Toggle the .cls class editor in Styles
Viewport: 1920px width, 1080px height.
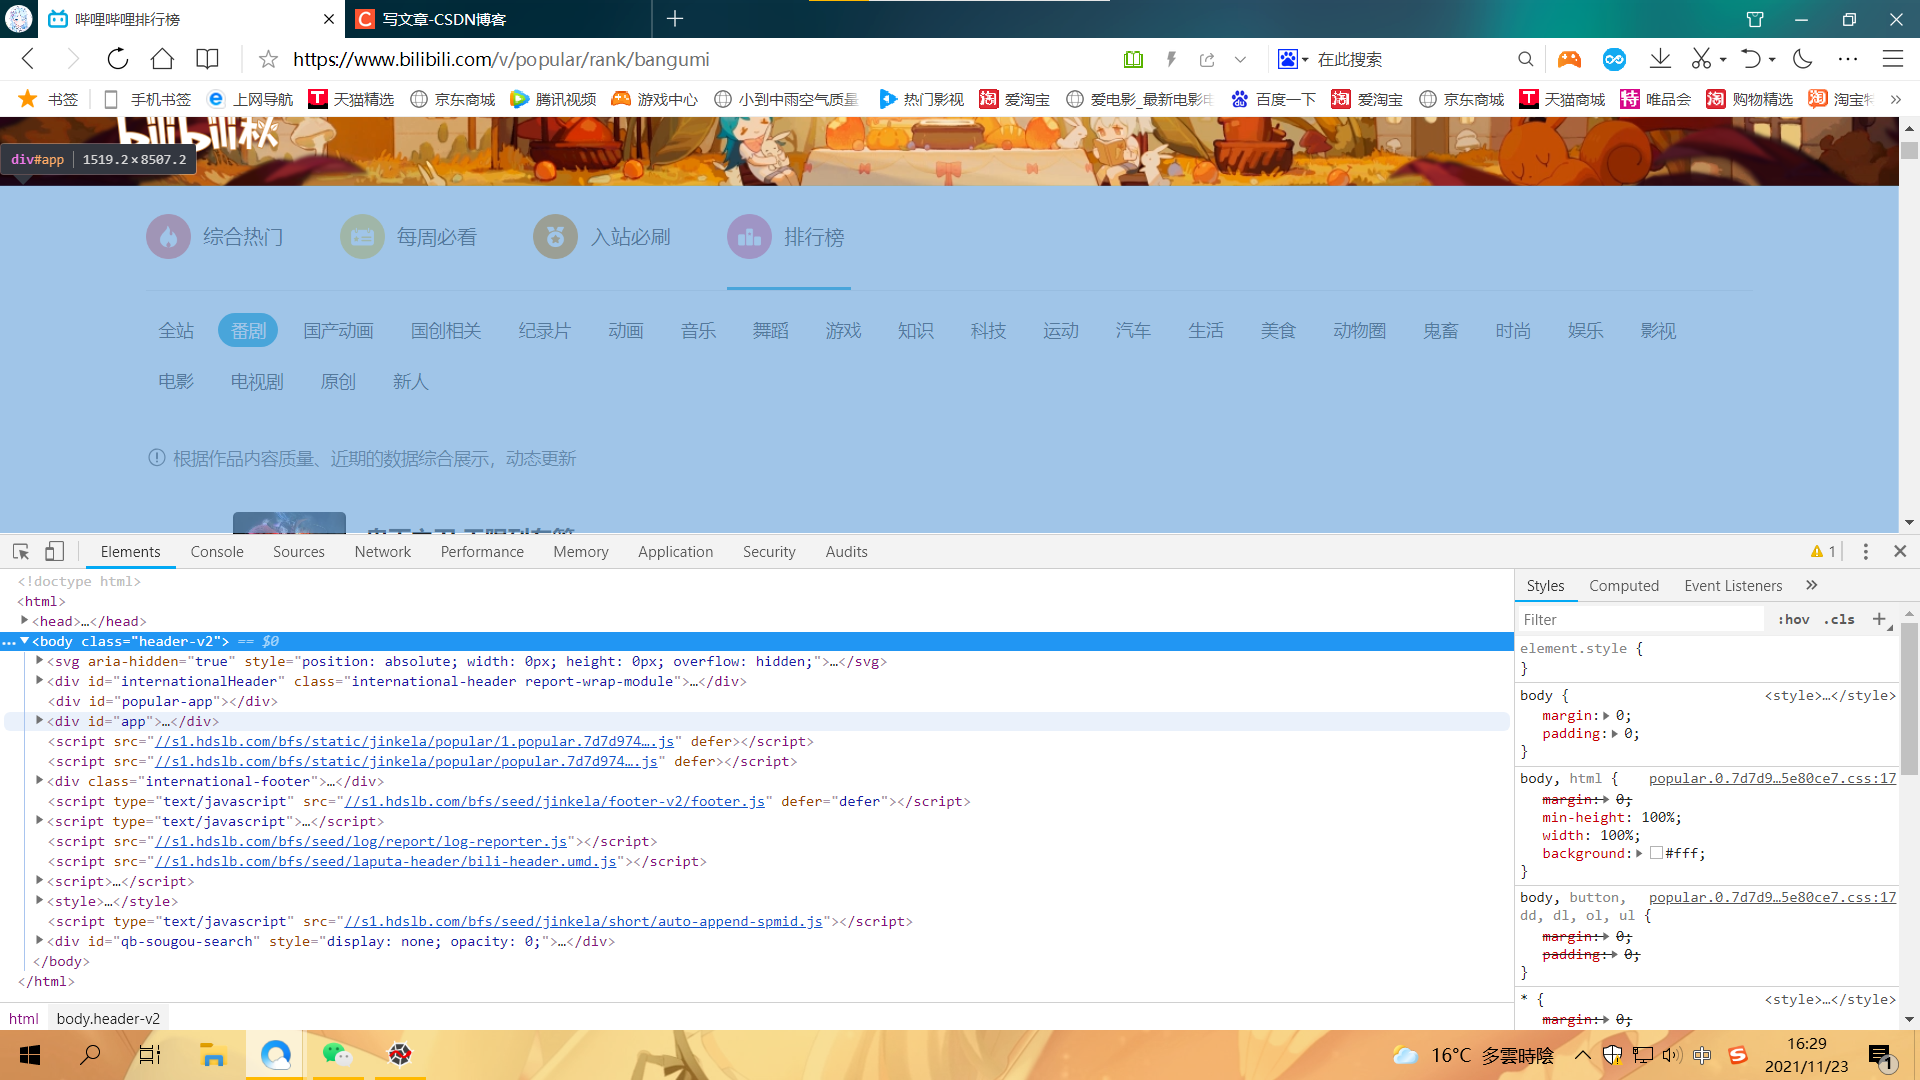1839,619
